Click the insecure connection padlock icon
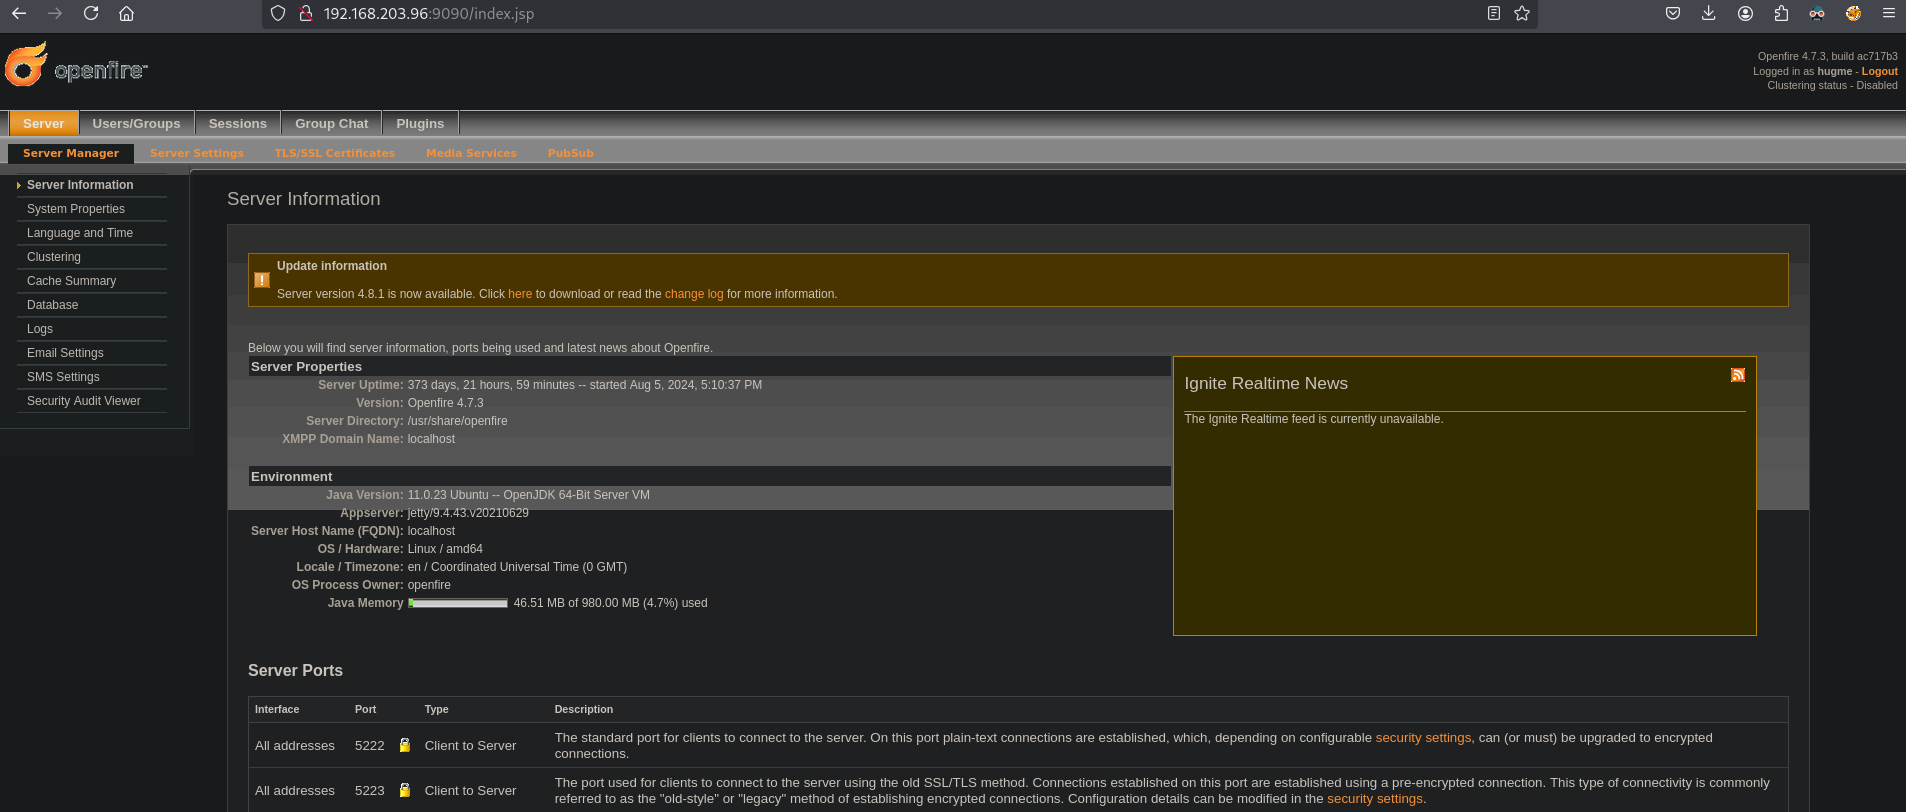Image resolution: width=1906 pixels, height=812 pixels. tap(307, 13)
